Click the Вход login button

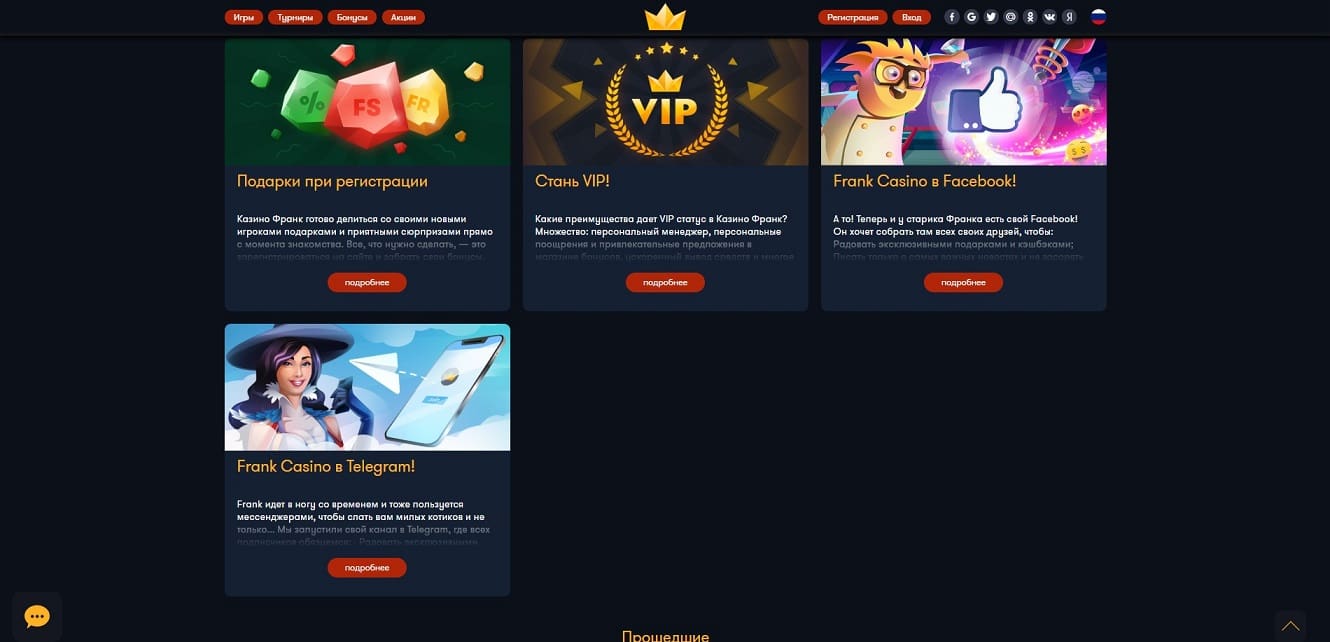coord(912,17)
